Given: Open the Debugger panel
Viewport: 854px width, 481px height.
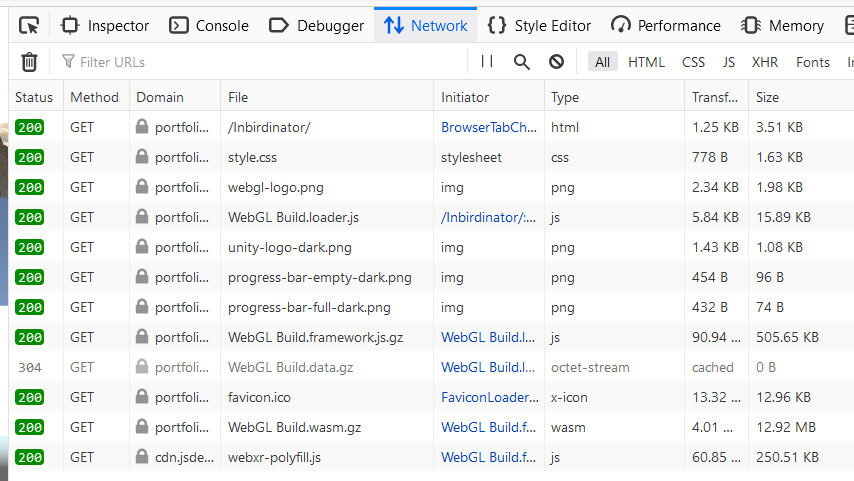Looking at the screenshot, I should [316, 26].
